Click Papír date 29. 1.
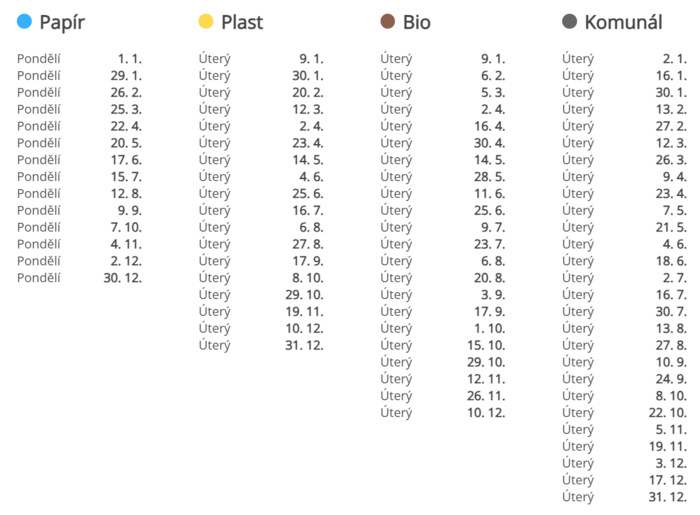The image size is (700, 515). (x=126, y=76)
